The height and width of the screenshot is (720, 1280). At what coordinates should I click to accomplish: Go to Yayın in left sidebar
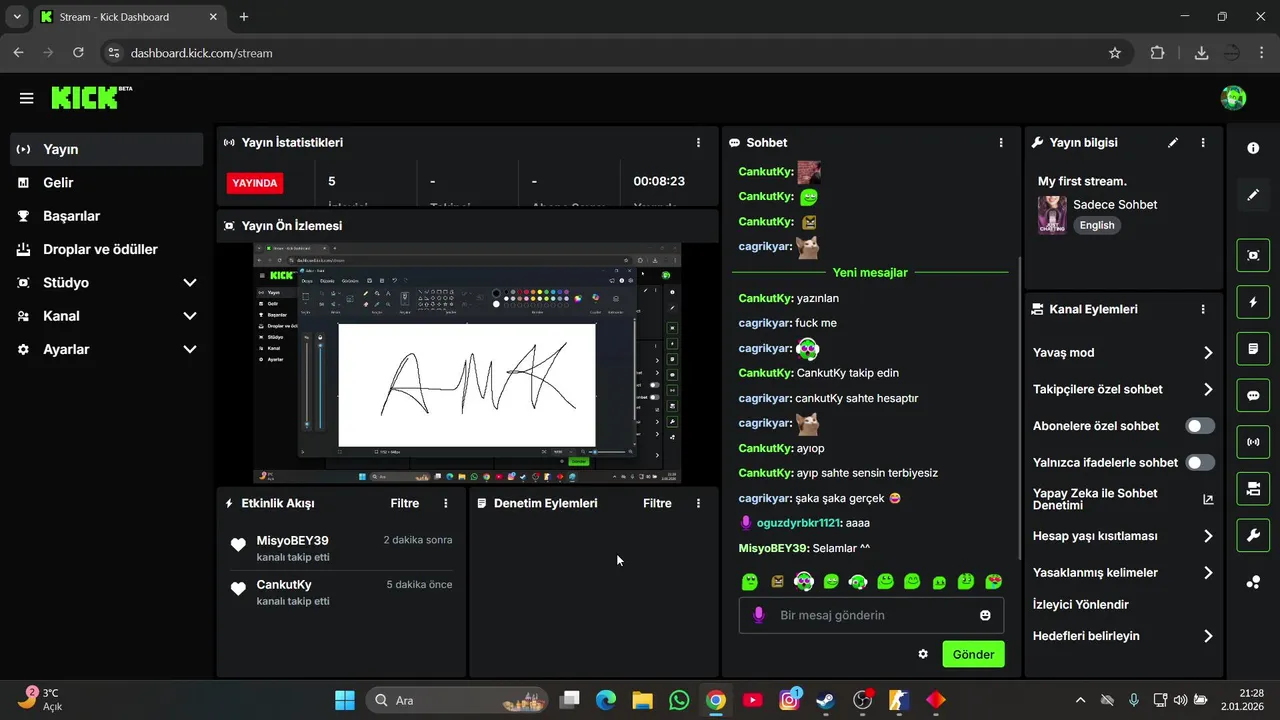(x=107, y=149)
